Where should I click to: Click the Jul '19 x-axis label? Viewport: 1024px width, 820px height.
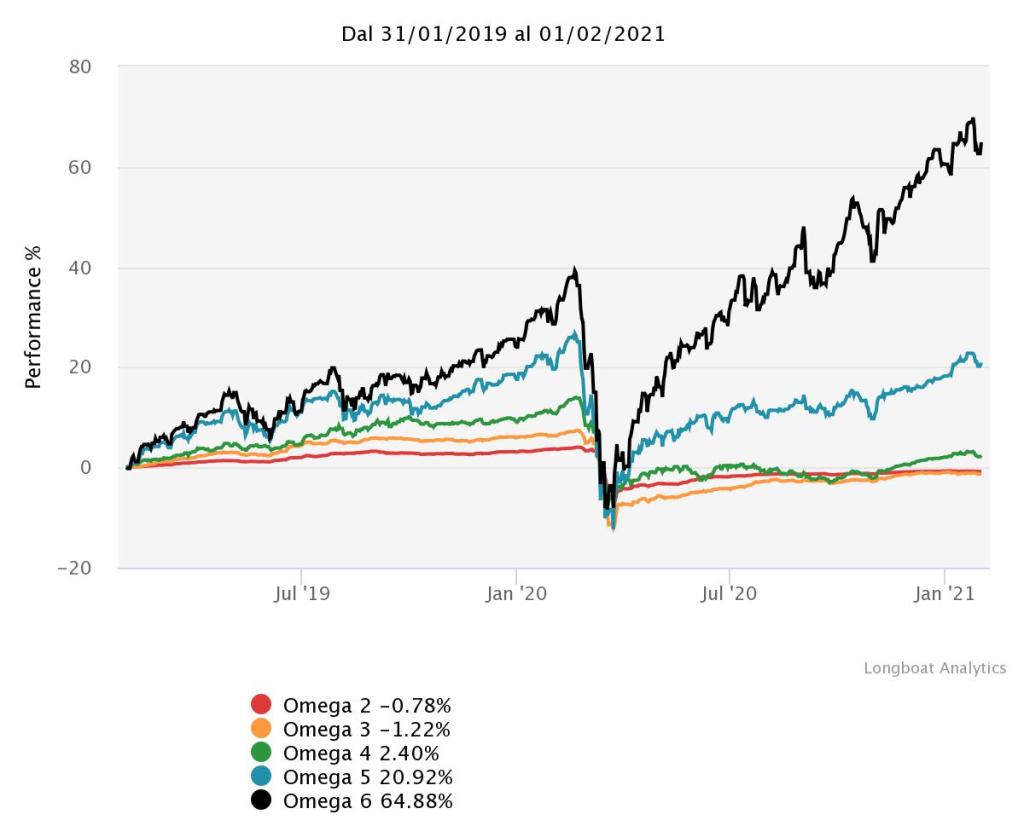tap(301, 594)
